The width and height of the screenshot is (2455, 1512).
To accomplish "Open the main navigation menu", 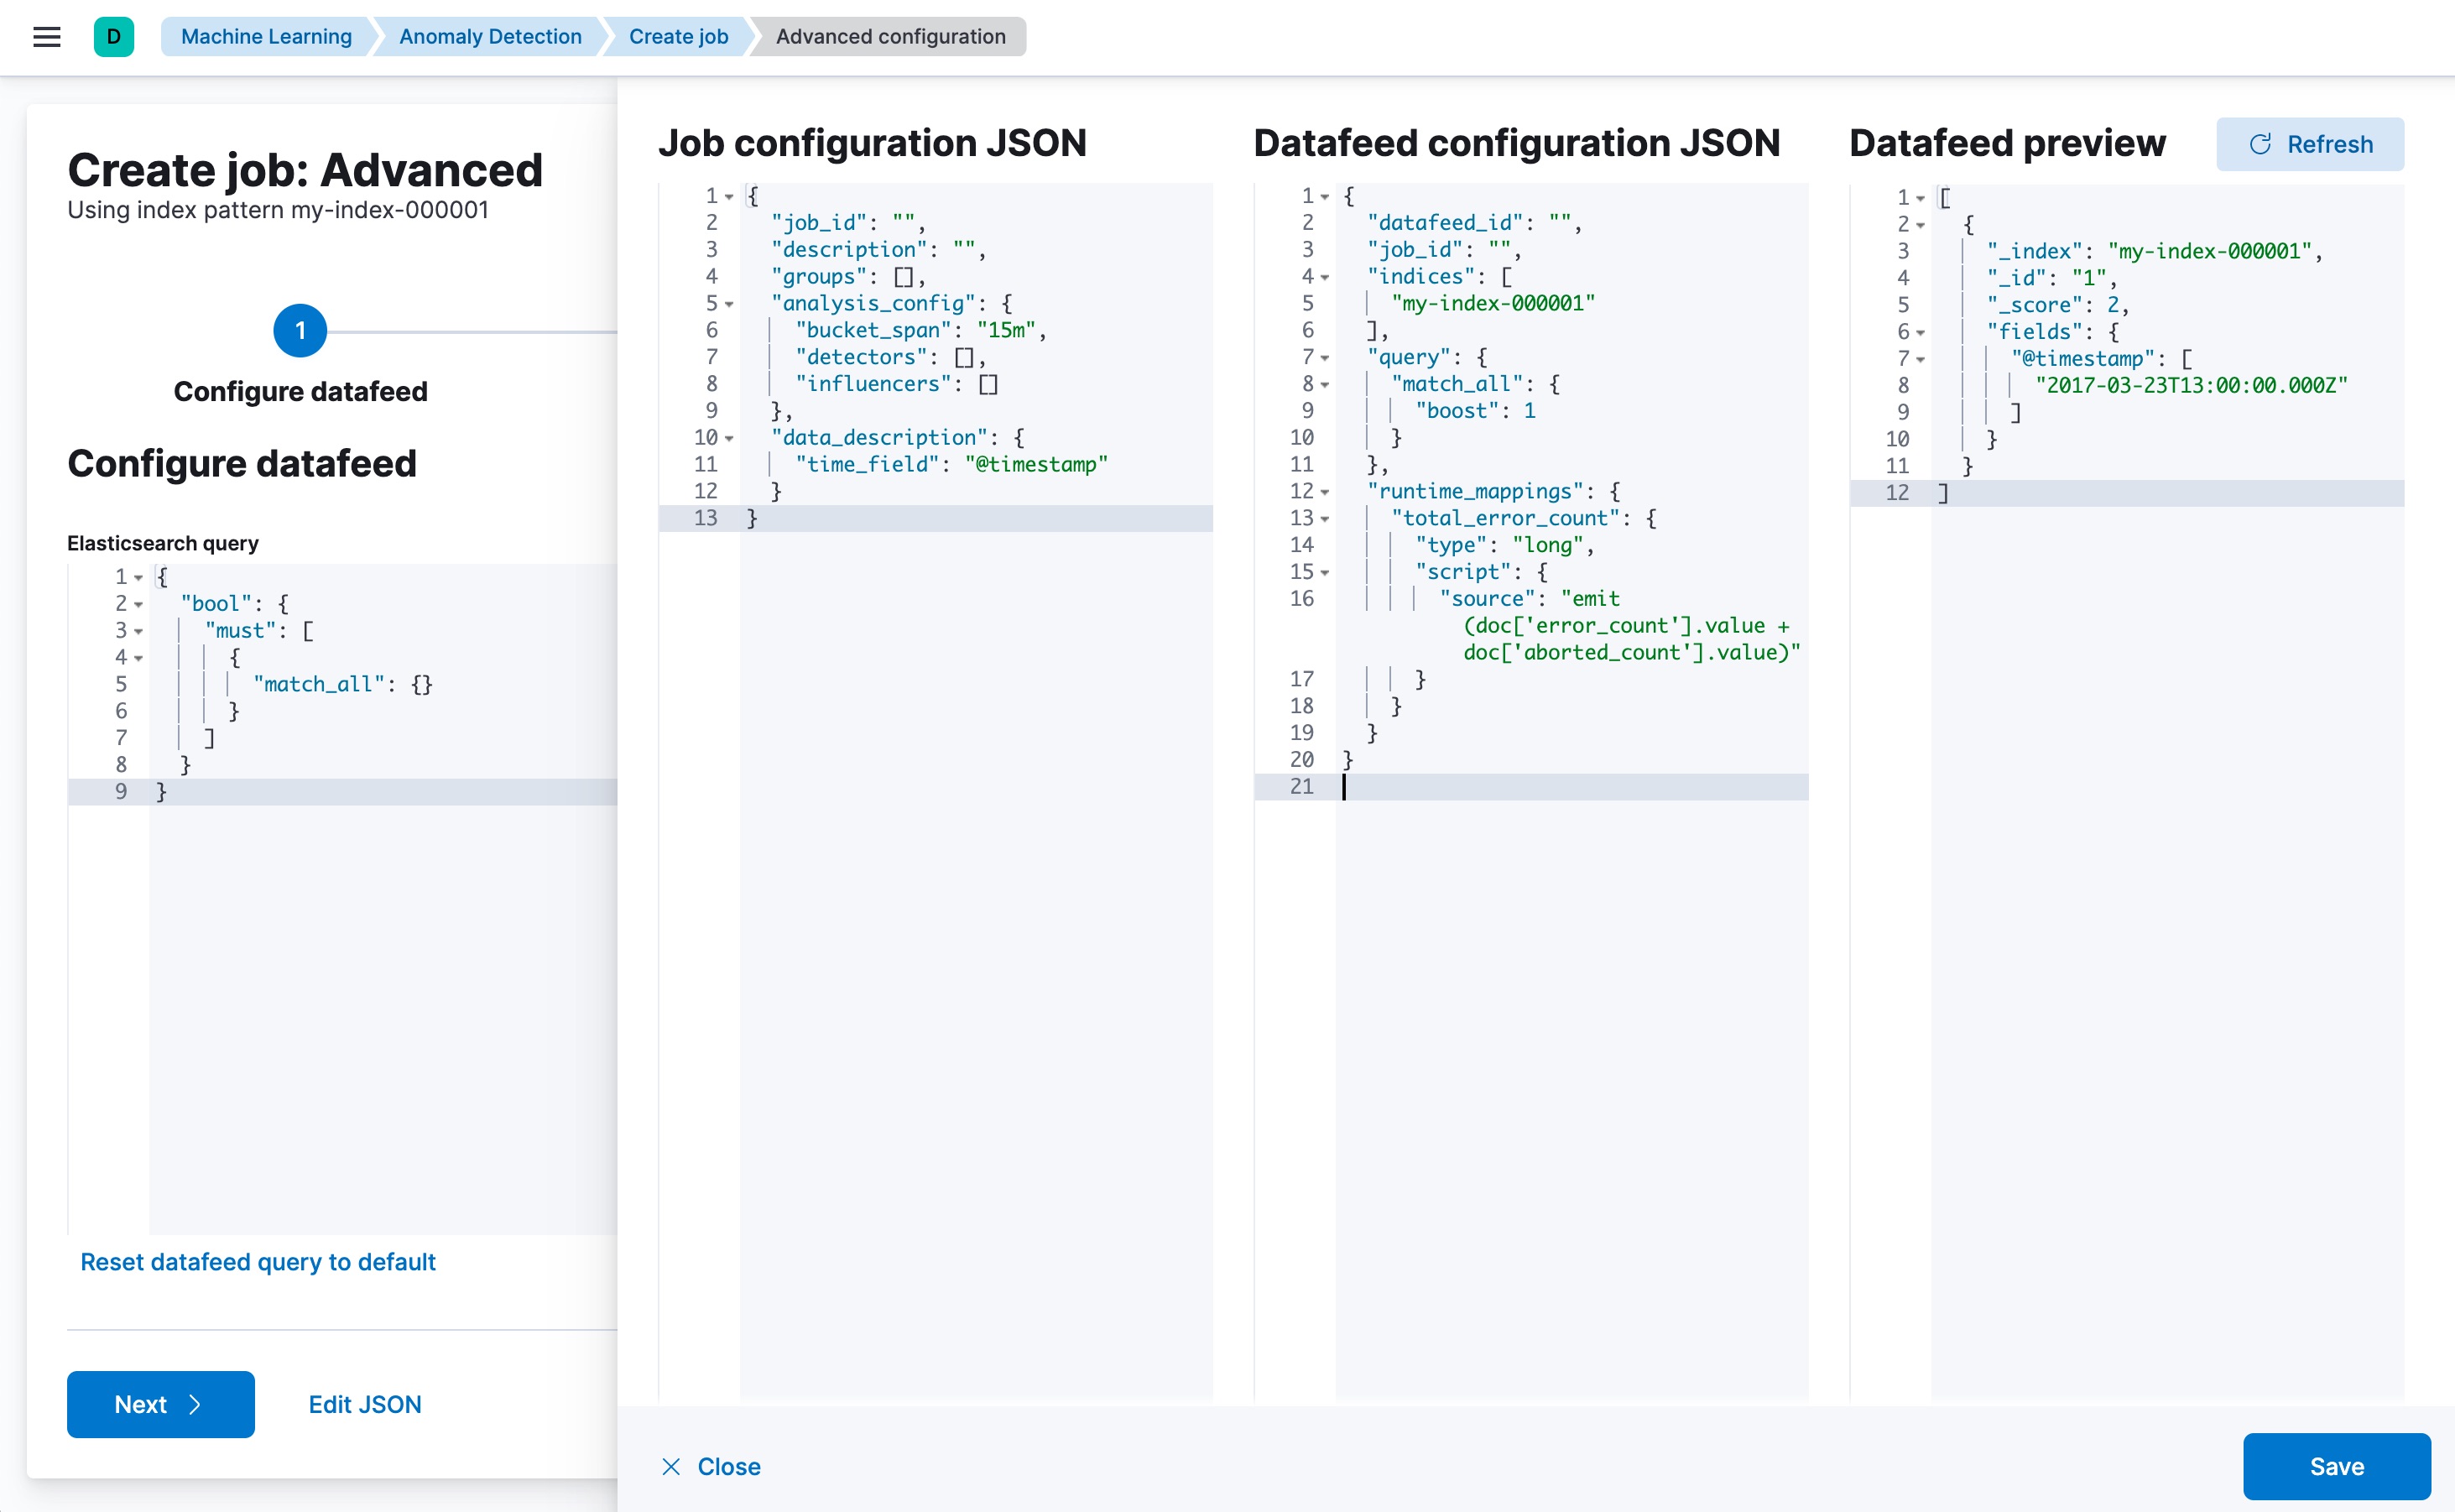I will tap(47, 37).
